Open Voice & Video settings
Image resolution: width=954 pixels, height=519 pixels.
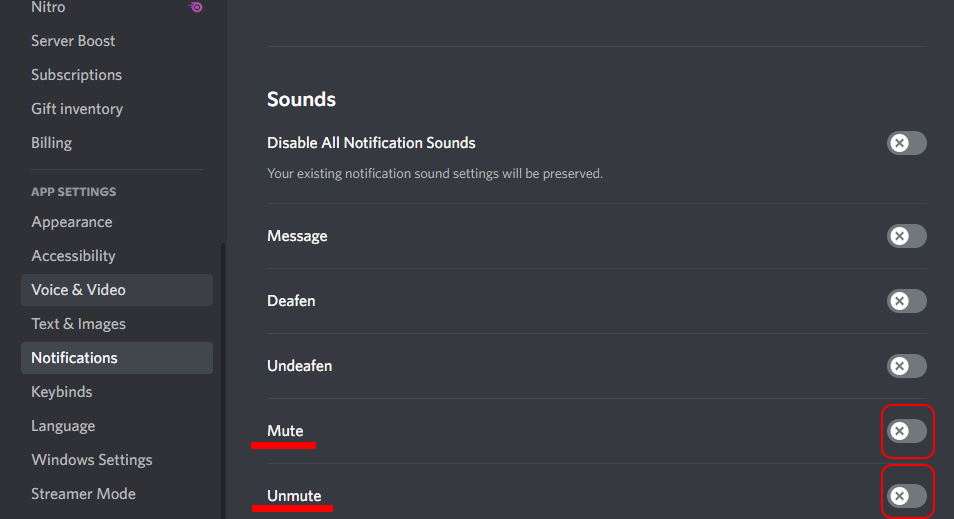[x=78, y=290]
